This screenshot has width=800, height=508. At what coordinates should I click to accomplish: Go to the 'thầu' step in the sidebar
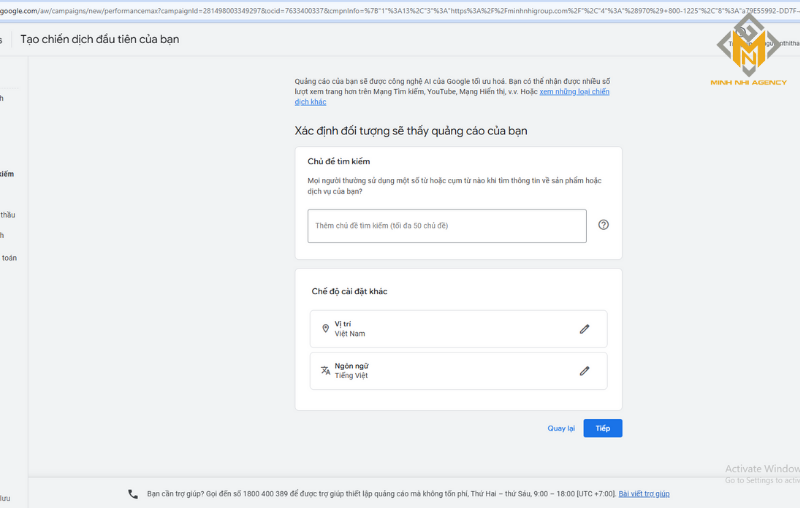click(x=8, y=215)
